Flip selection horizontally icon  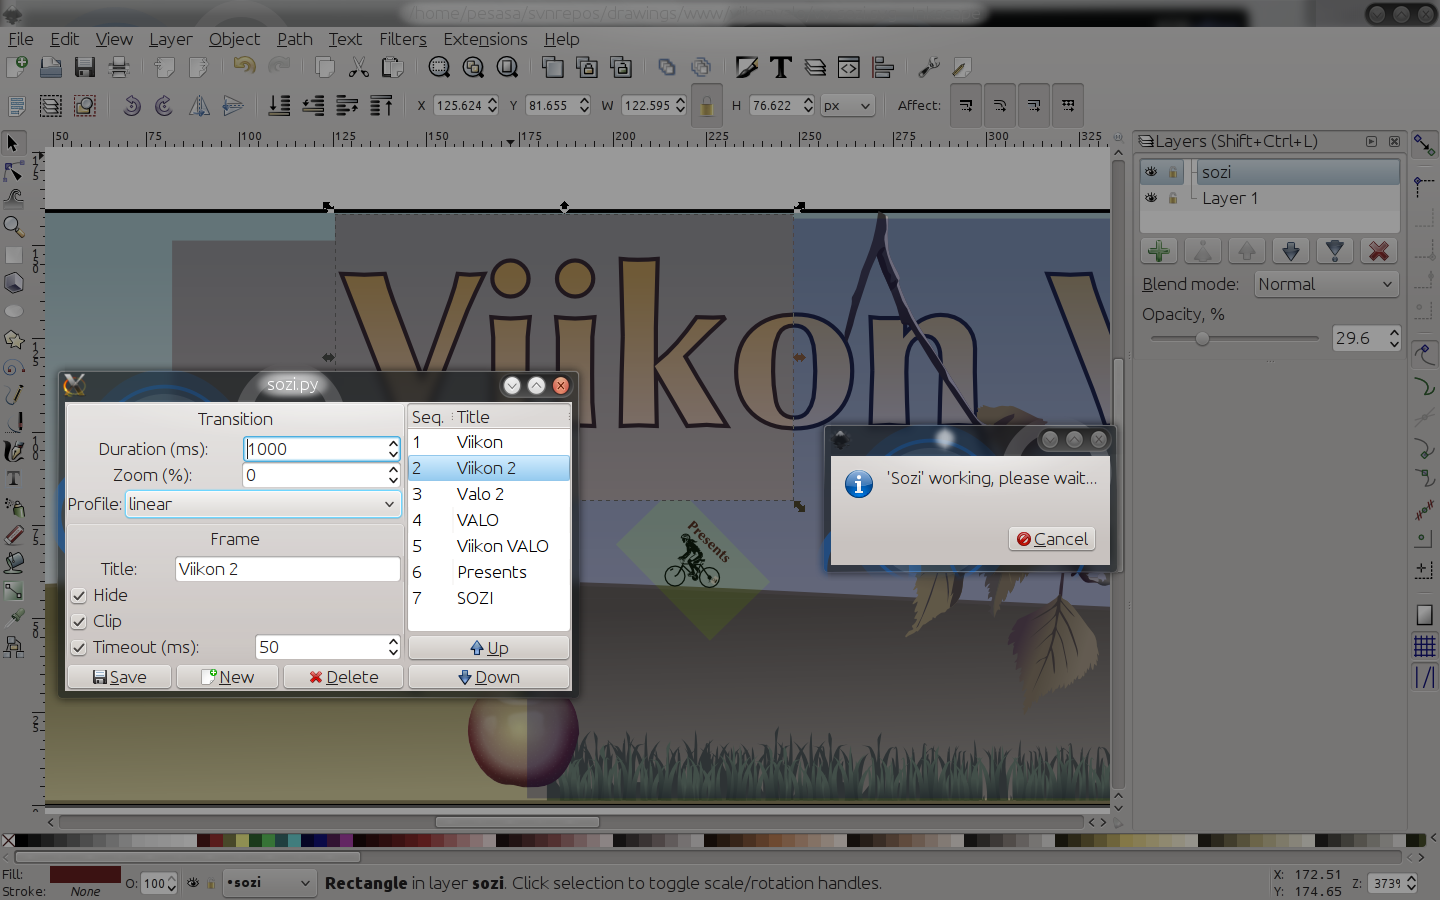point(199,105)
